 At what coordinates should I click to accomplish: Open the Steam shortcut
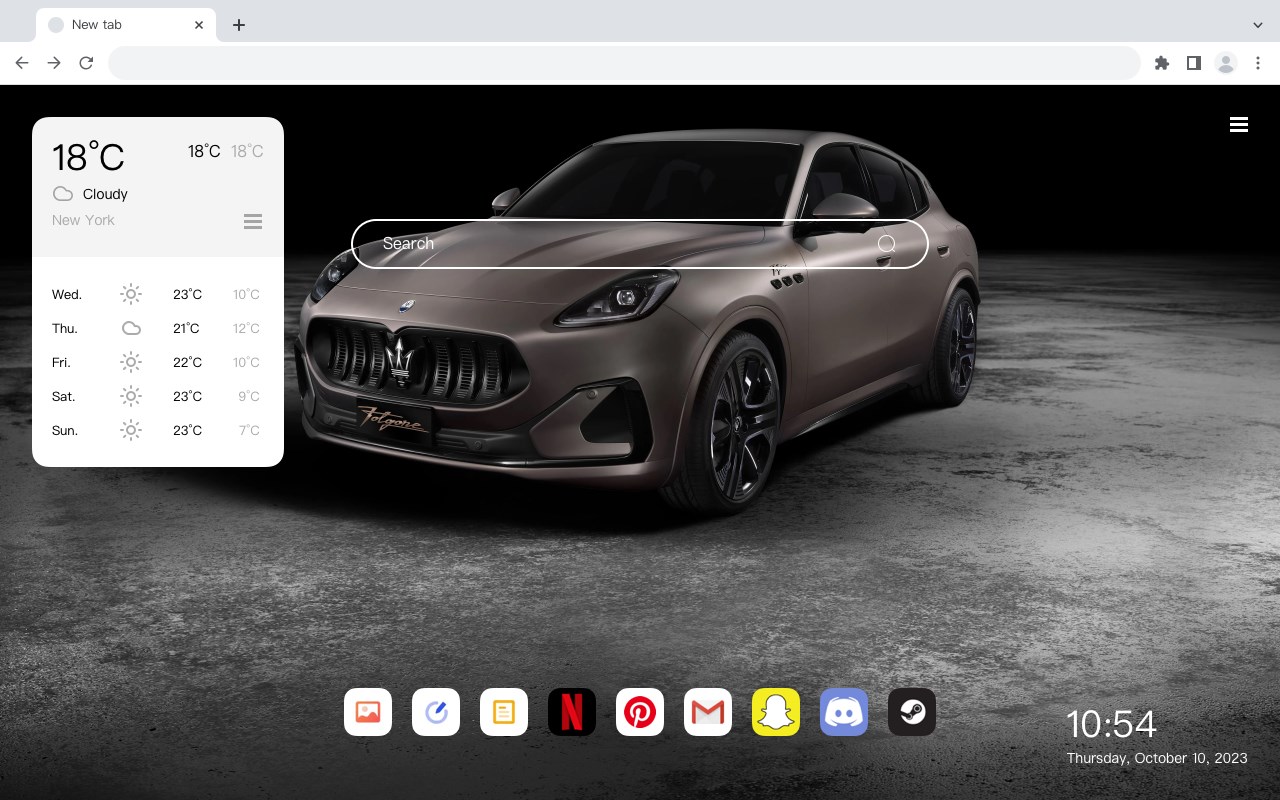(x=912, y=712)
